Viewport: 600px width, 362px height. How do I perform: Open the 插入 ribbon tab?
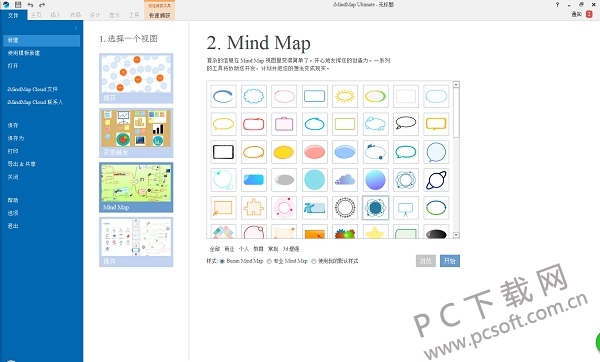(x=56, y=15)
